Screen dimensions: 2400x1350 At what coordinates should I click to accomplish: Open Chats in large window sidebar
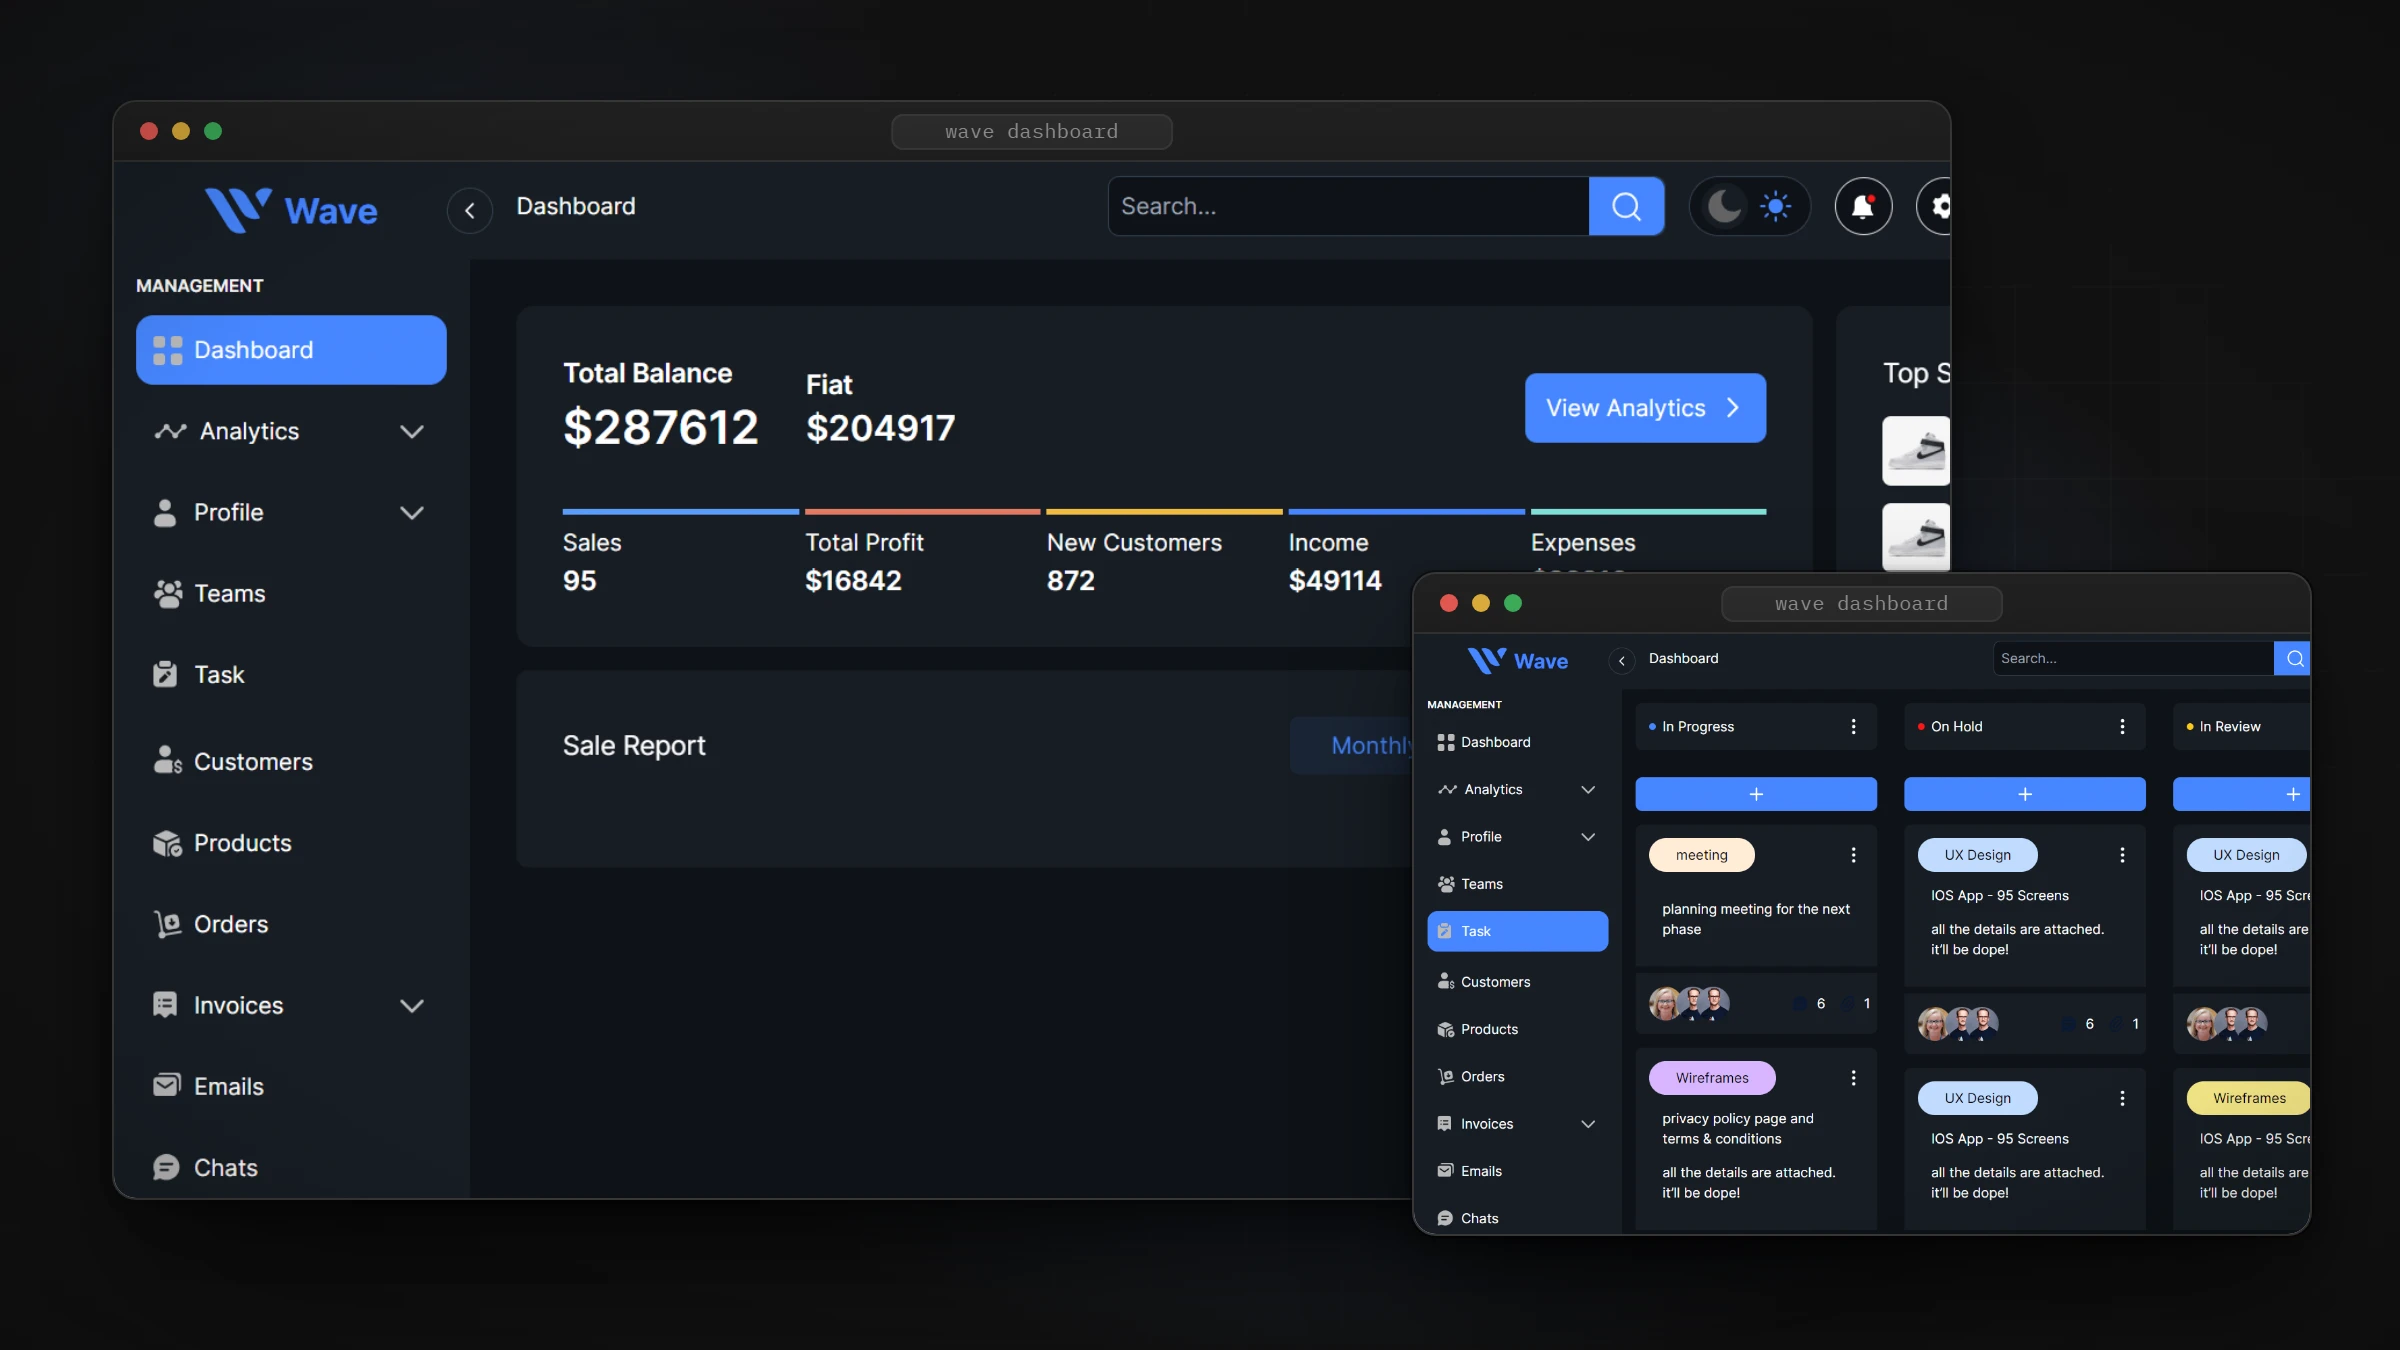(291, 1167)
